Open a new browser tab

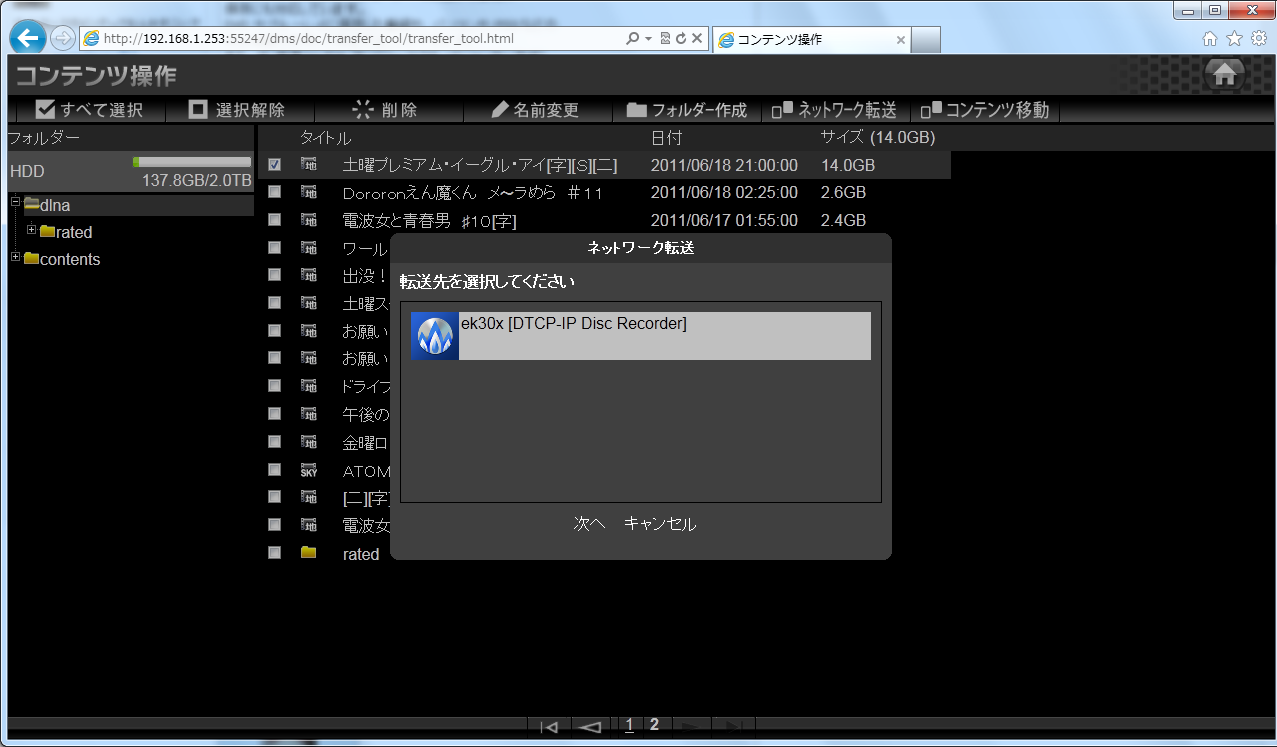coord(926,40)
